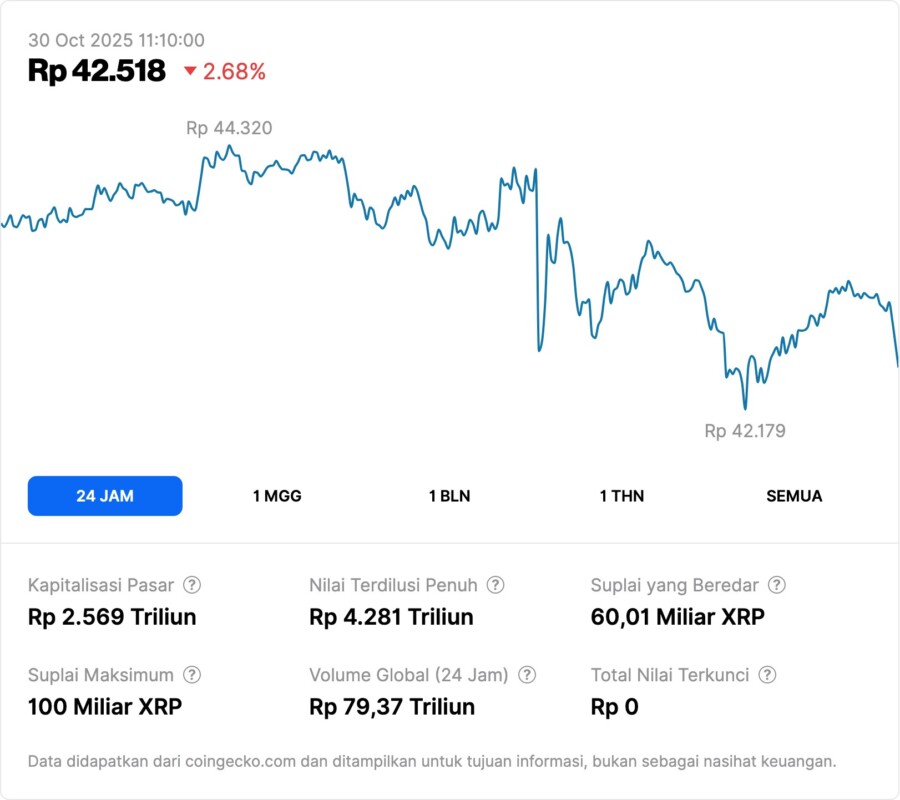Click the Rp 42.179 low price label
This screenshot has width=900, height=800.
pyautogui.click(x=745, y=431)
